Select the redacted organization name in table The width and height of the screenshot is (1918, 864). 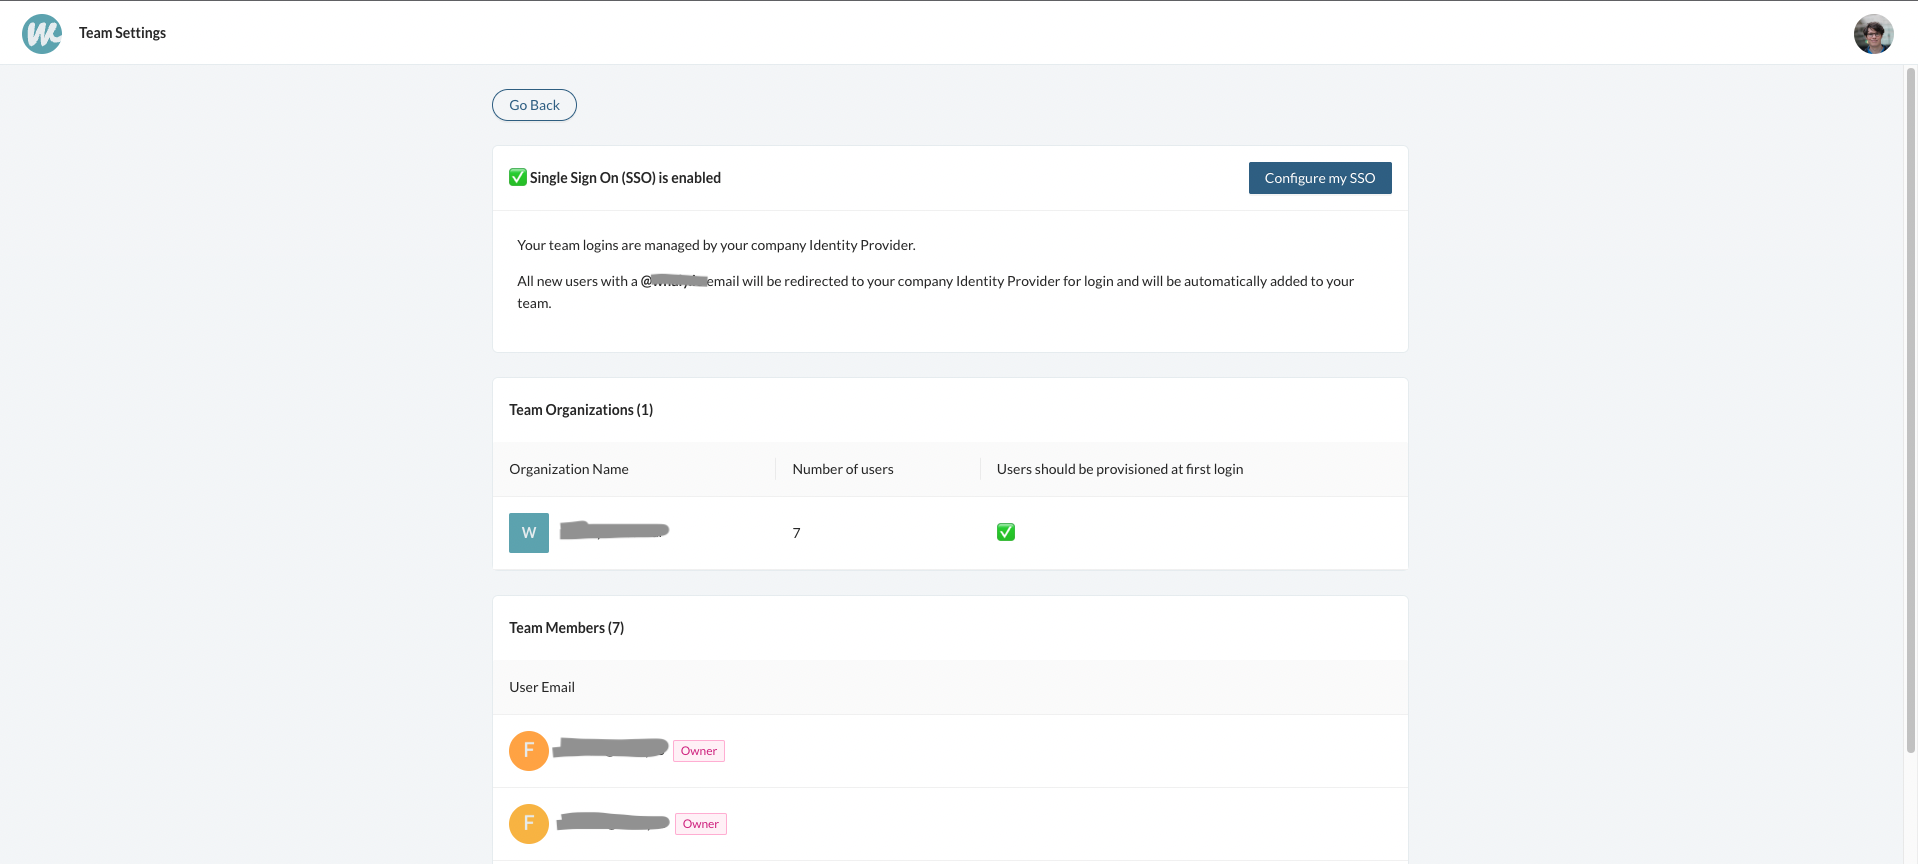pos(614,530)
